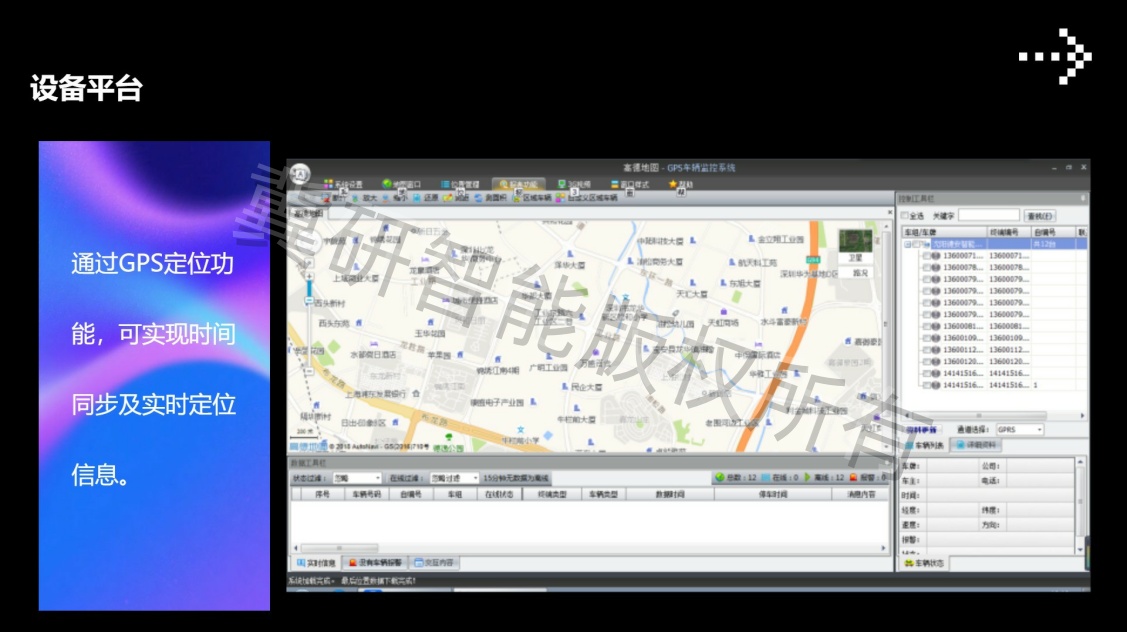The image size is (1127, 632).
Task: Select the 车辆状态 tab at bottom right
Action: click(x=925, y=564)
